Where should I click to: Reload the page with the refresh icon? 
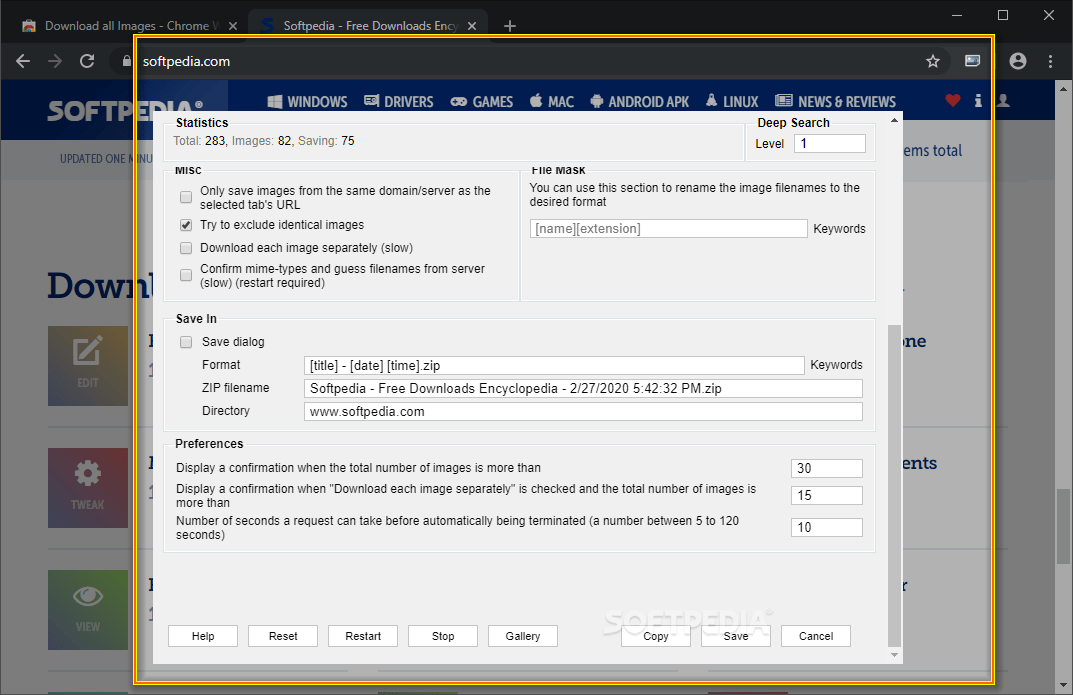pyautogui.click(x=87, y=61)
